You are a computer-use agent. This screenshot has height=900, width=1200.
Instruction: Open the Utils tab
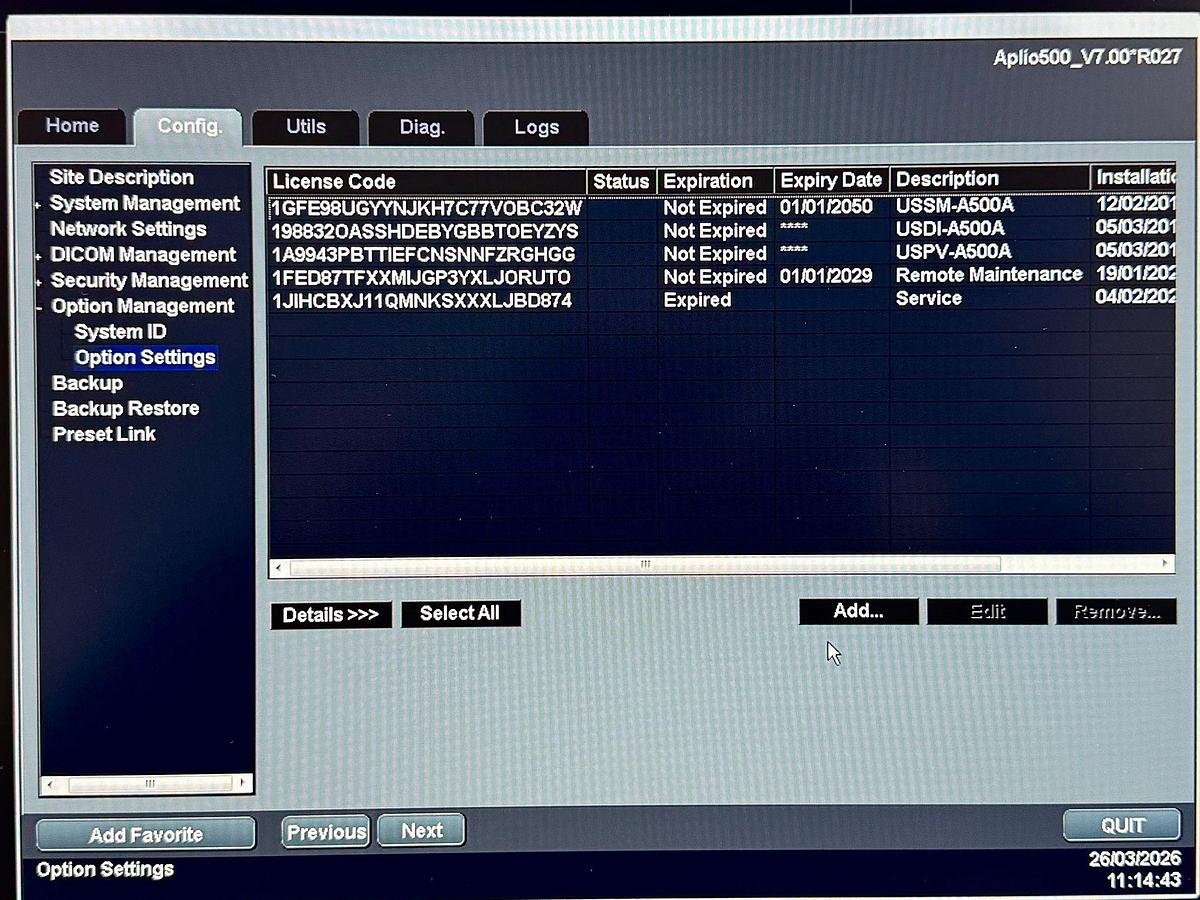point(305,127)
